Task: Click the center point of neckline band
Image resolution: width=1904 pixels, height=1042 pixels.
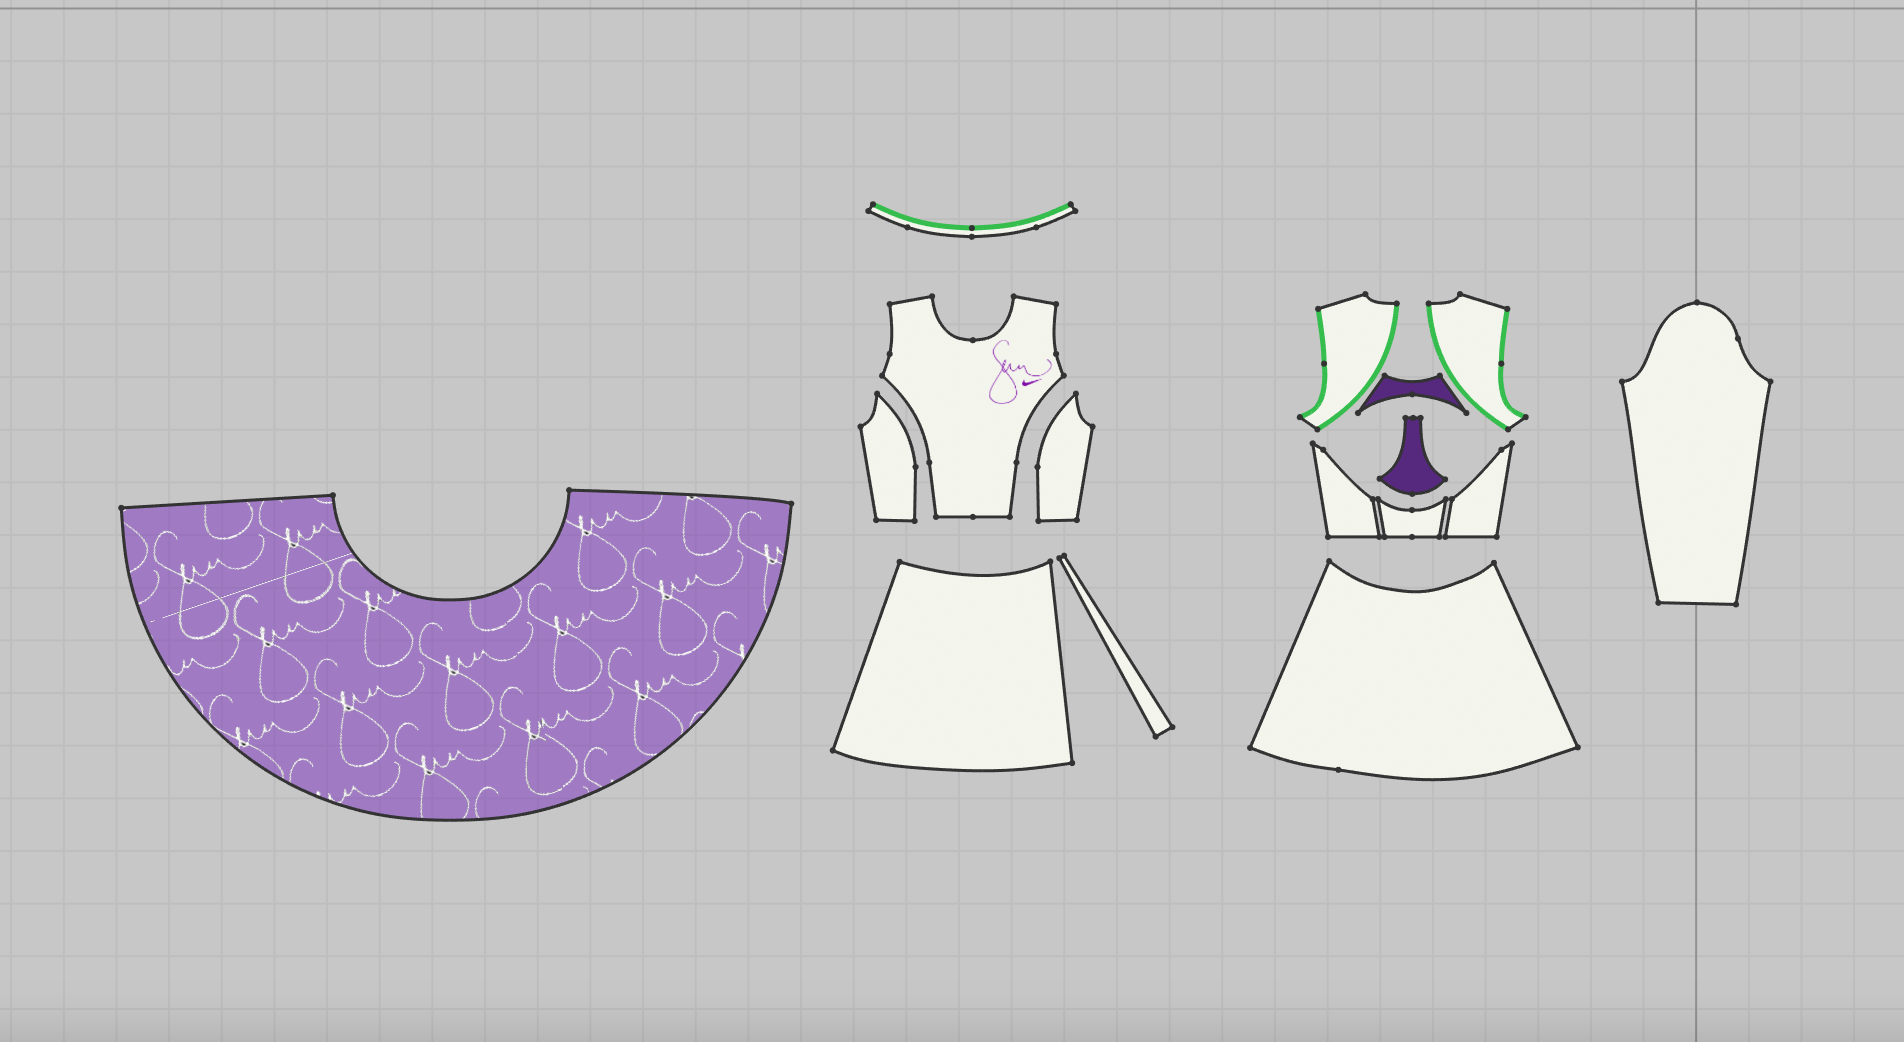Action: click(x=971, y=229)
